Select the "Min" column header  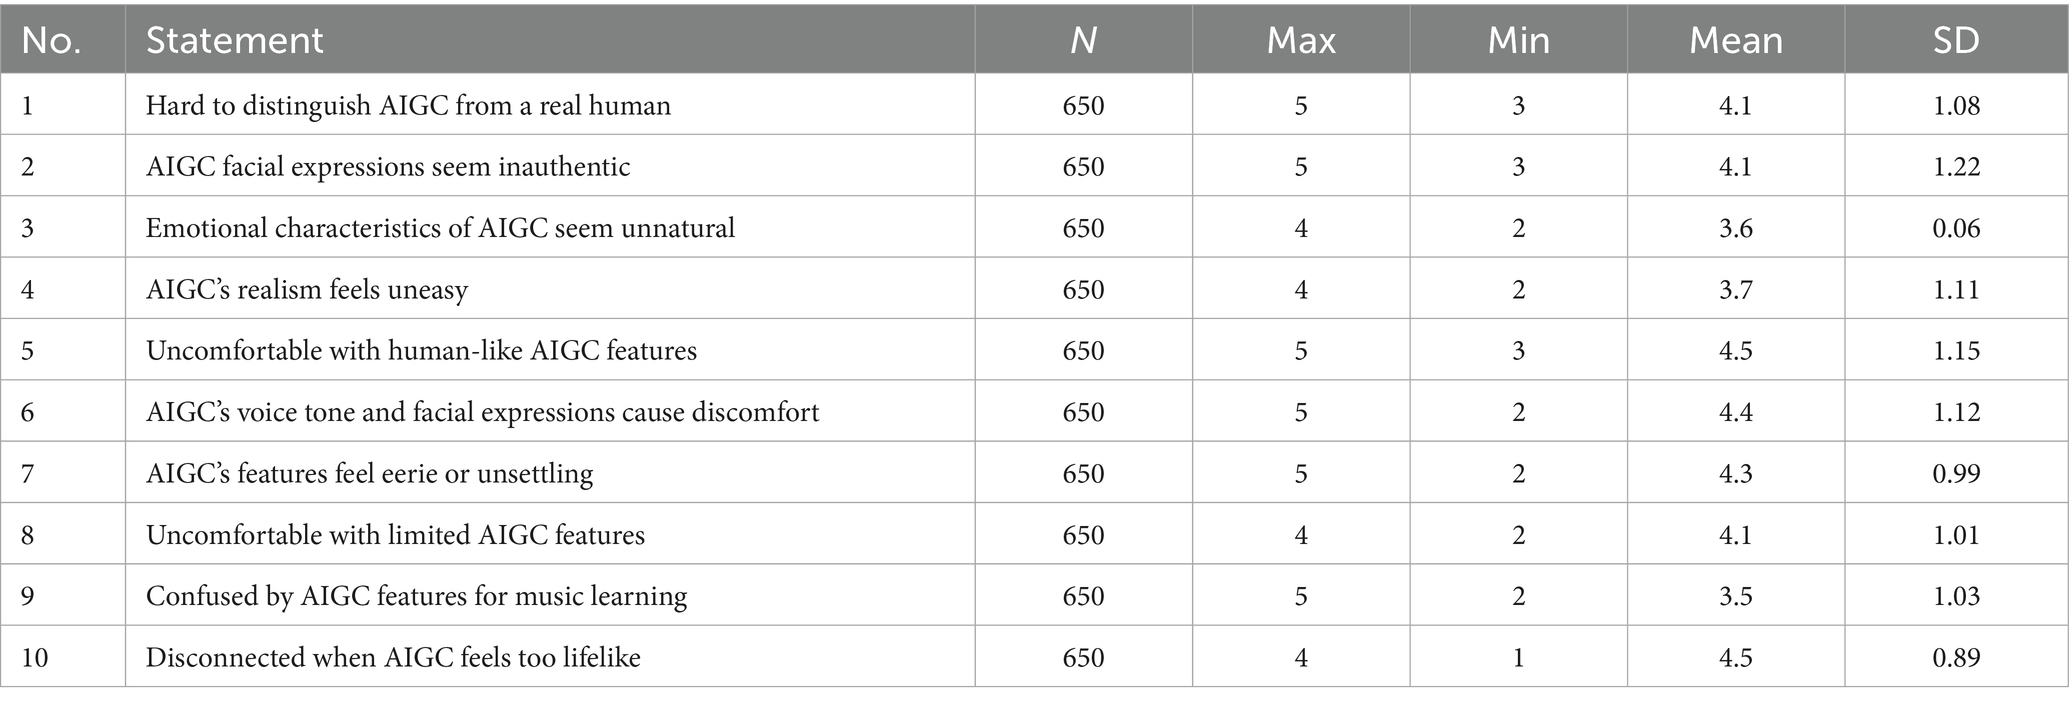click(x=1518, y=40)
